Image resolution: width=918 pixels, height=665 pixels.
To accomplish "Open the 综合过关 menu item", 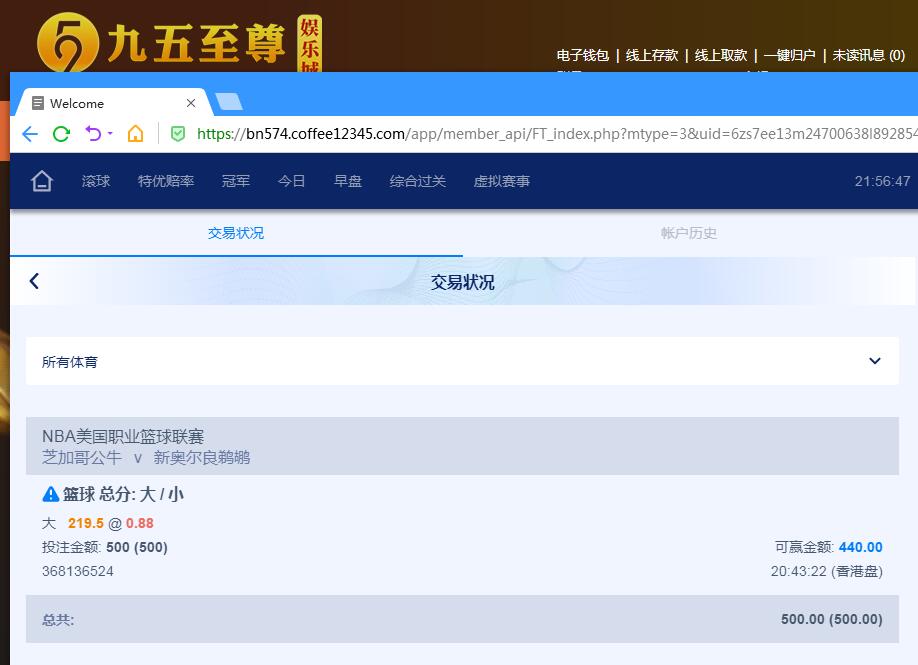I will pos(418,181).
